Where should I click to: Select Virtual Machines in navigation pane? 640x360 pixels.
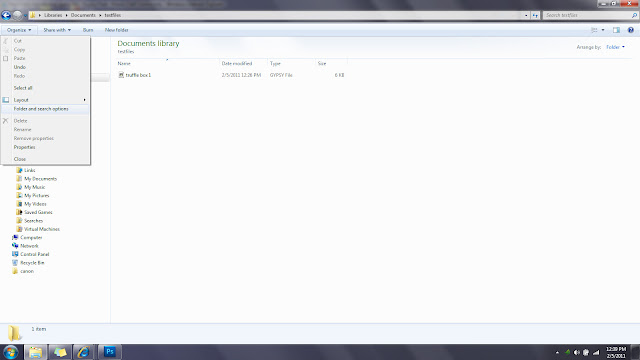pyautogui.click(x=42, y=229)
